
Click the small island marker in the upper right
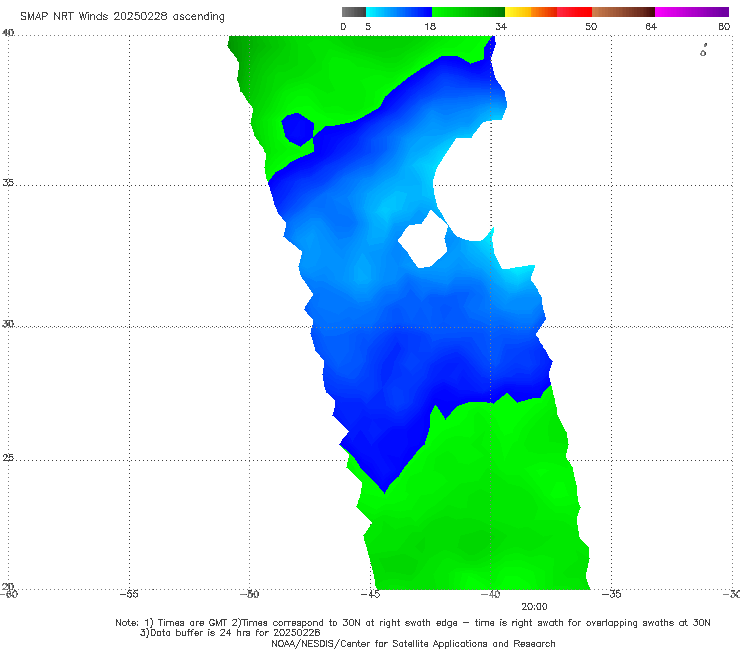704,50
